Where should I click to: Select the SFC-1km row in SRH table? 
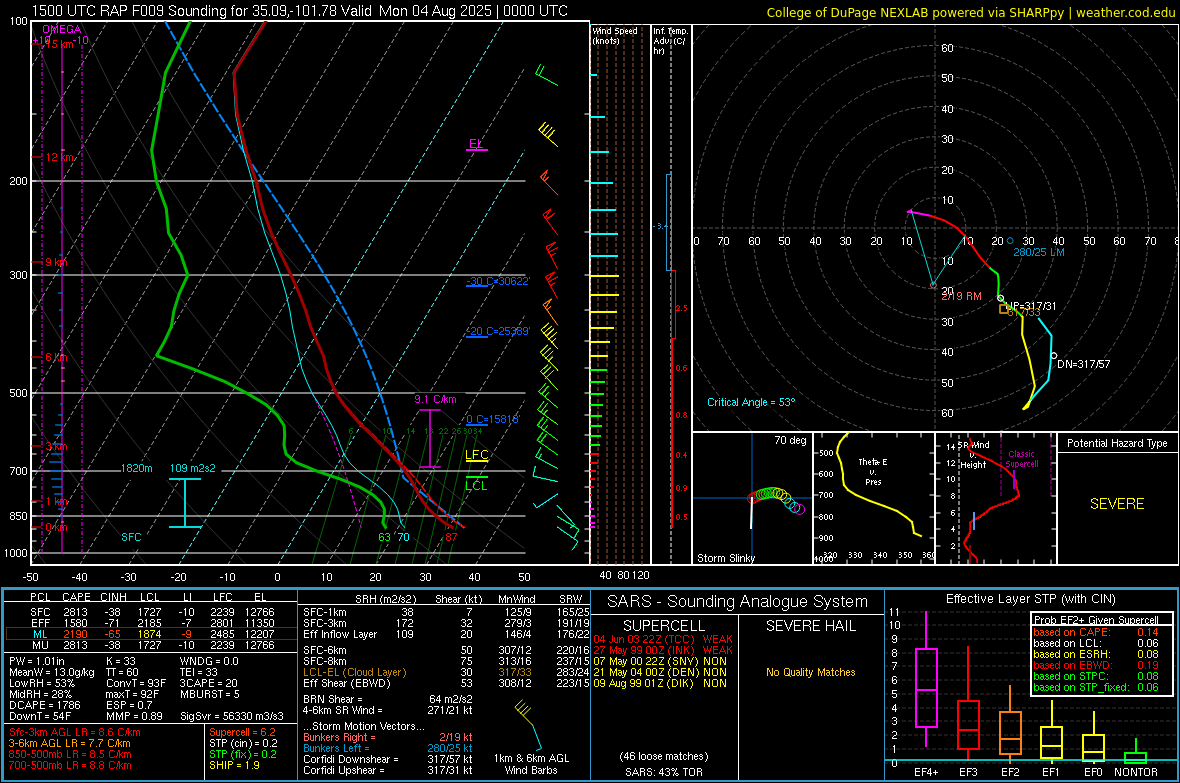[446, 612]
